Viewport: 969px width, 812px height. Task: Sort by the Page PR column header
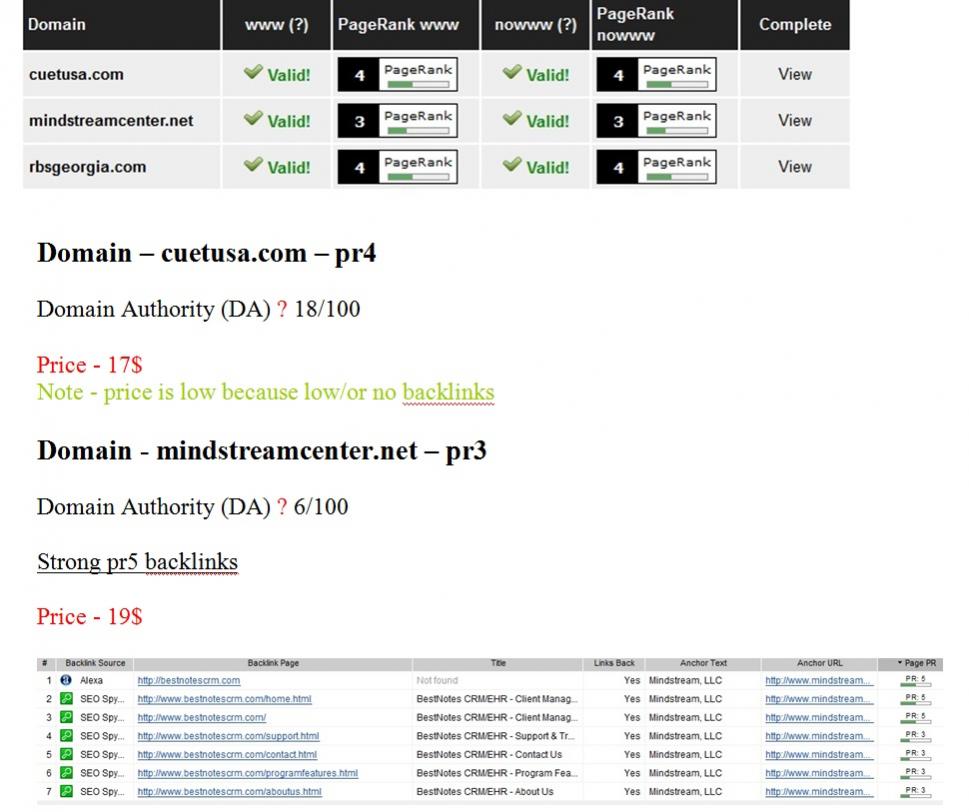click(910, 663)
